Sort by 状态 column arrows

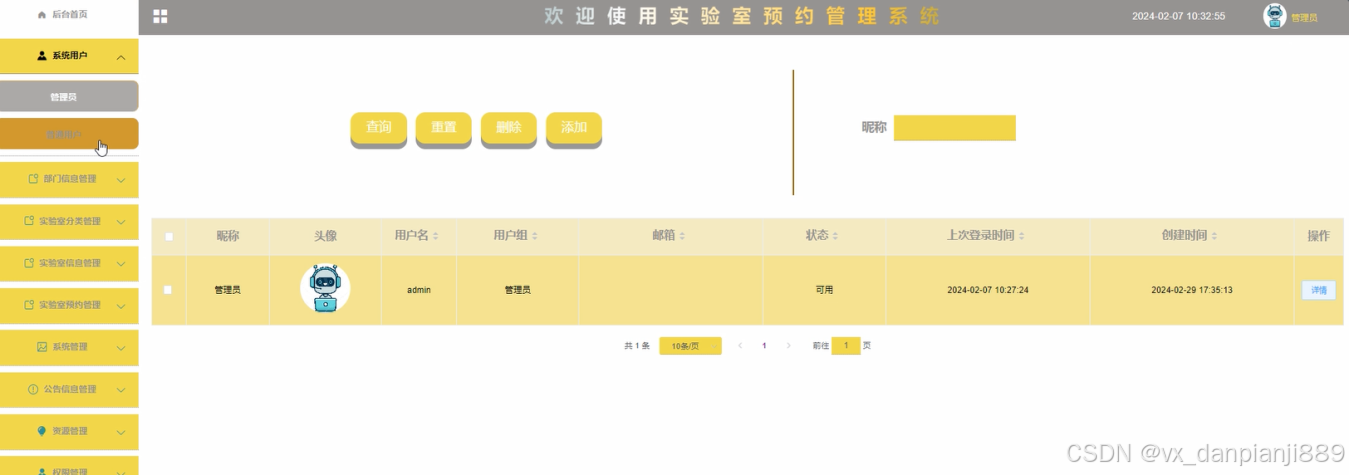pos(835,236)
